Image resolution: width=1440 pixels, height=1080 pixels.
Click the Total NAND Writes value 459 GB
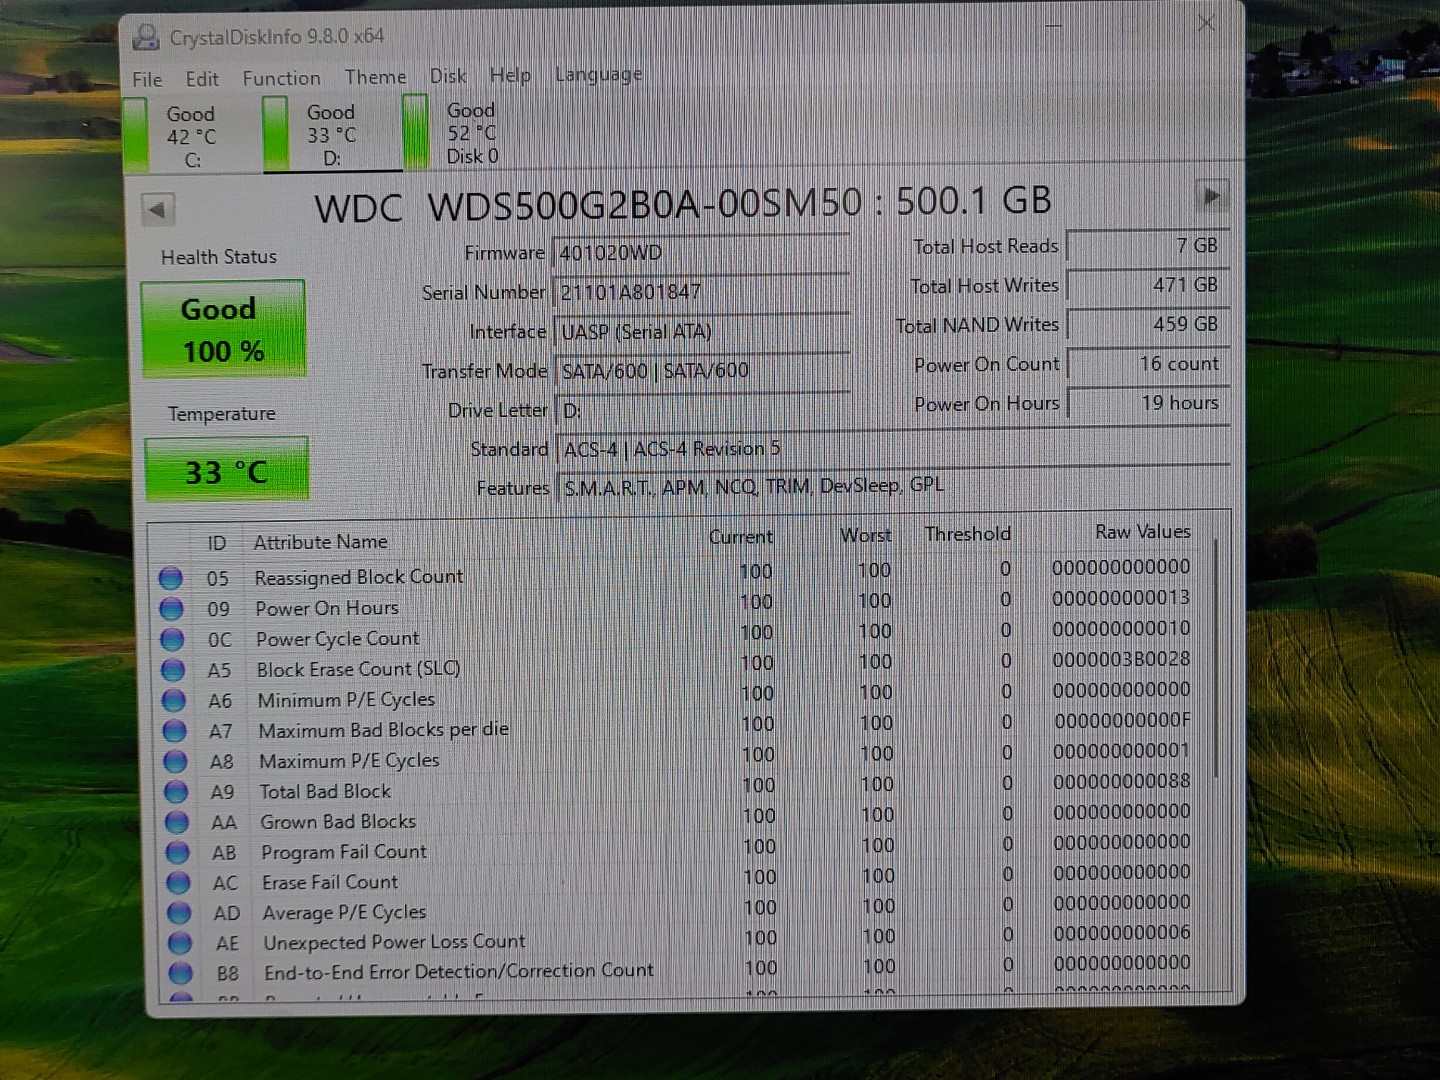[x=1148, y=324]
